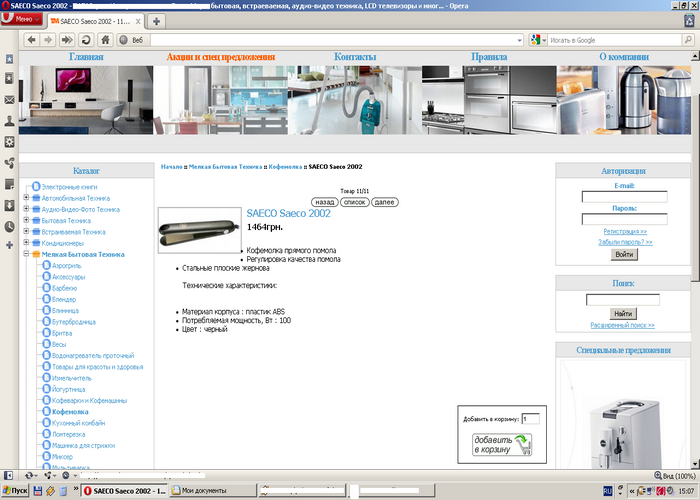The image size is (700, 500).
Task: Open the Widgets panel gear icon
Action: [9, 142]
